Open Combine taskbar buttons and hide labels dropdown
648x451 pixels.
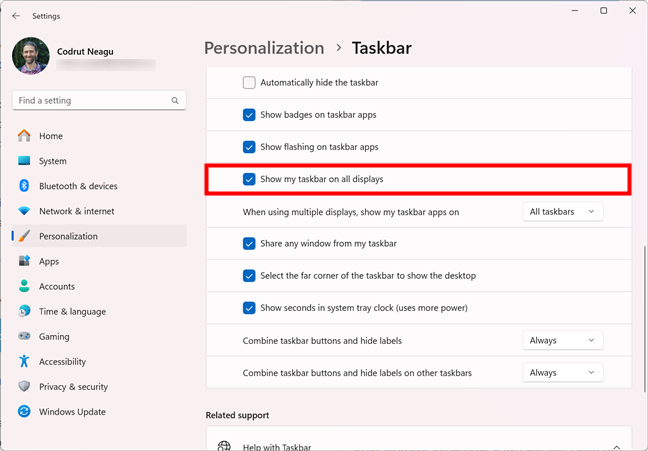tap(562, 340)
